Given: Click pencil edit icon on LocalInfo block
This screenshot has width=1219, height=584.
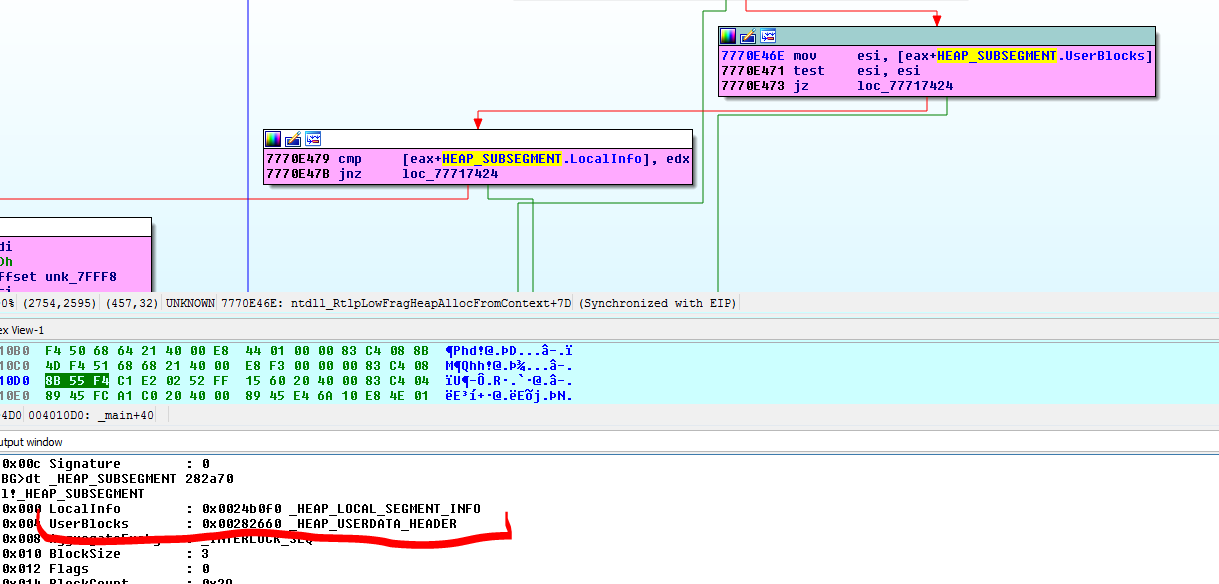Looking at the screenshot, I should point(292,139).
